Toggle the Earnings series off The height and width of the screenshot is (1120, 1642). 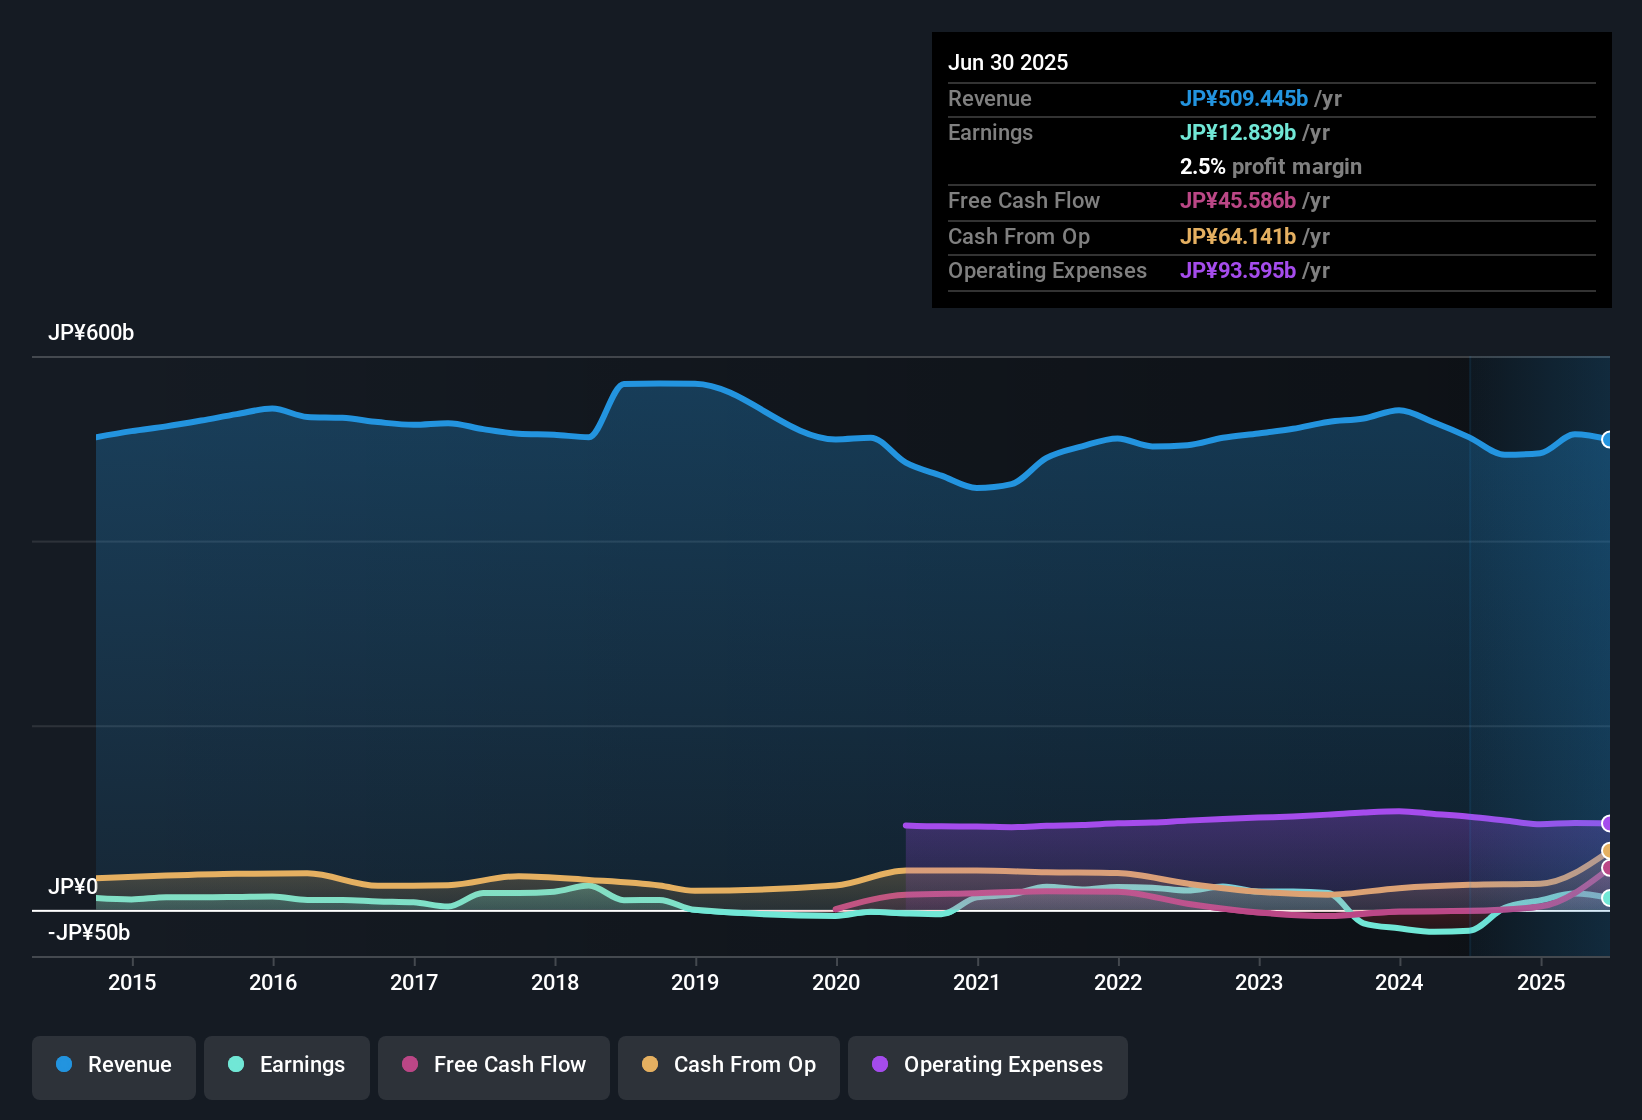pos(286,1065)
